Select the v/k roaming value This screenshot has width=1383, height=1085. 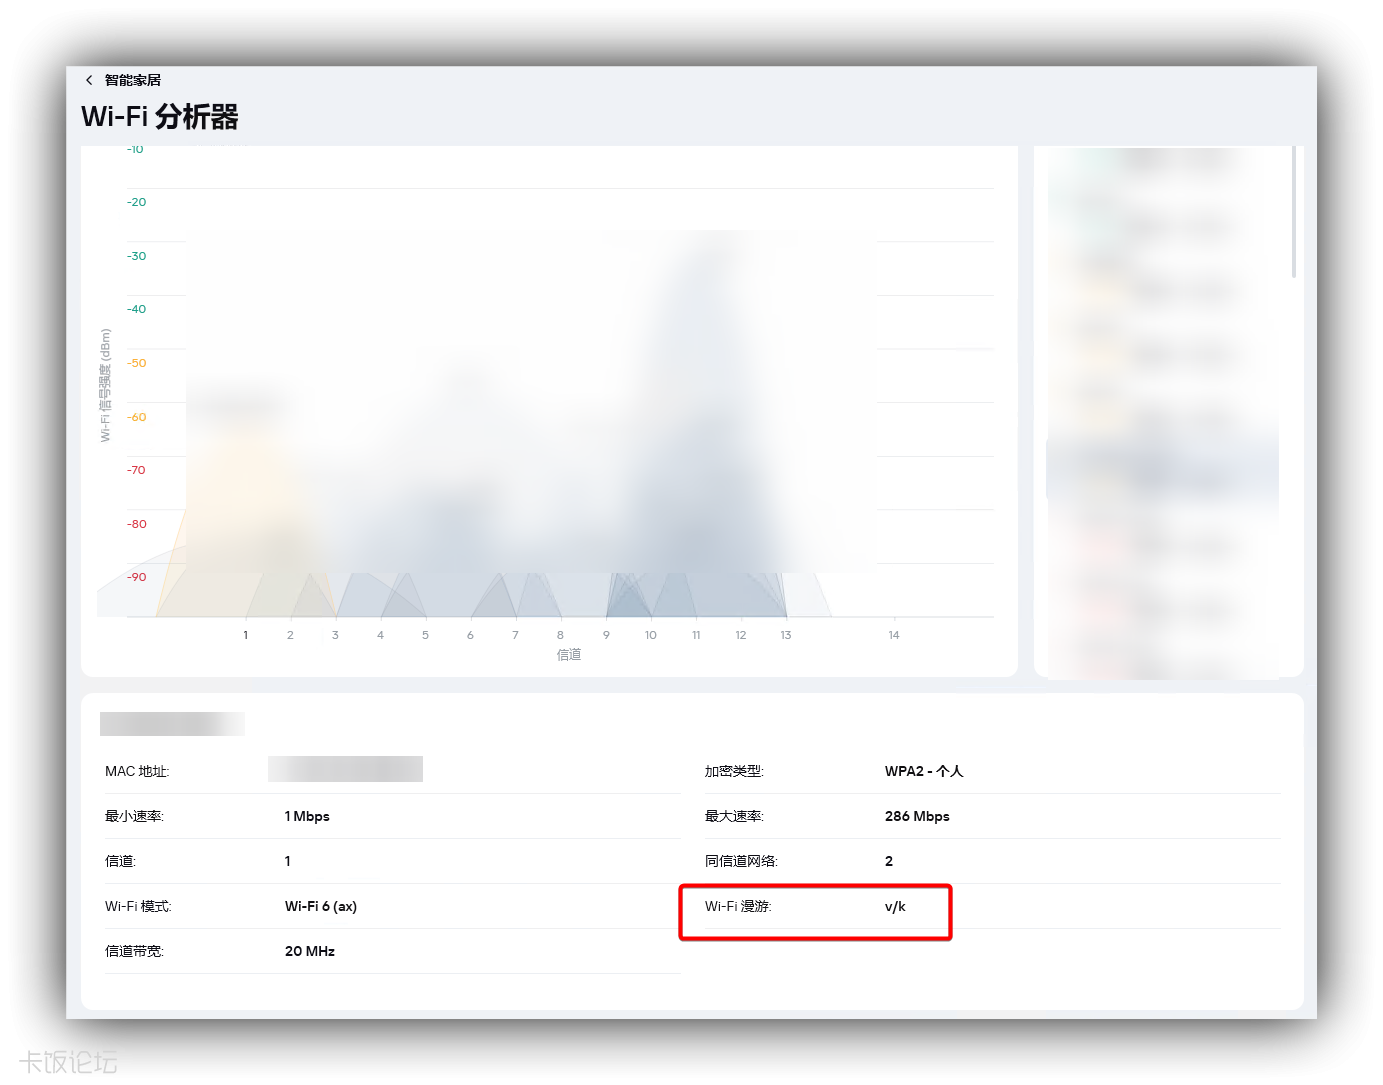[x=895, y=906]
